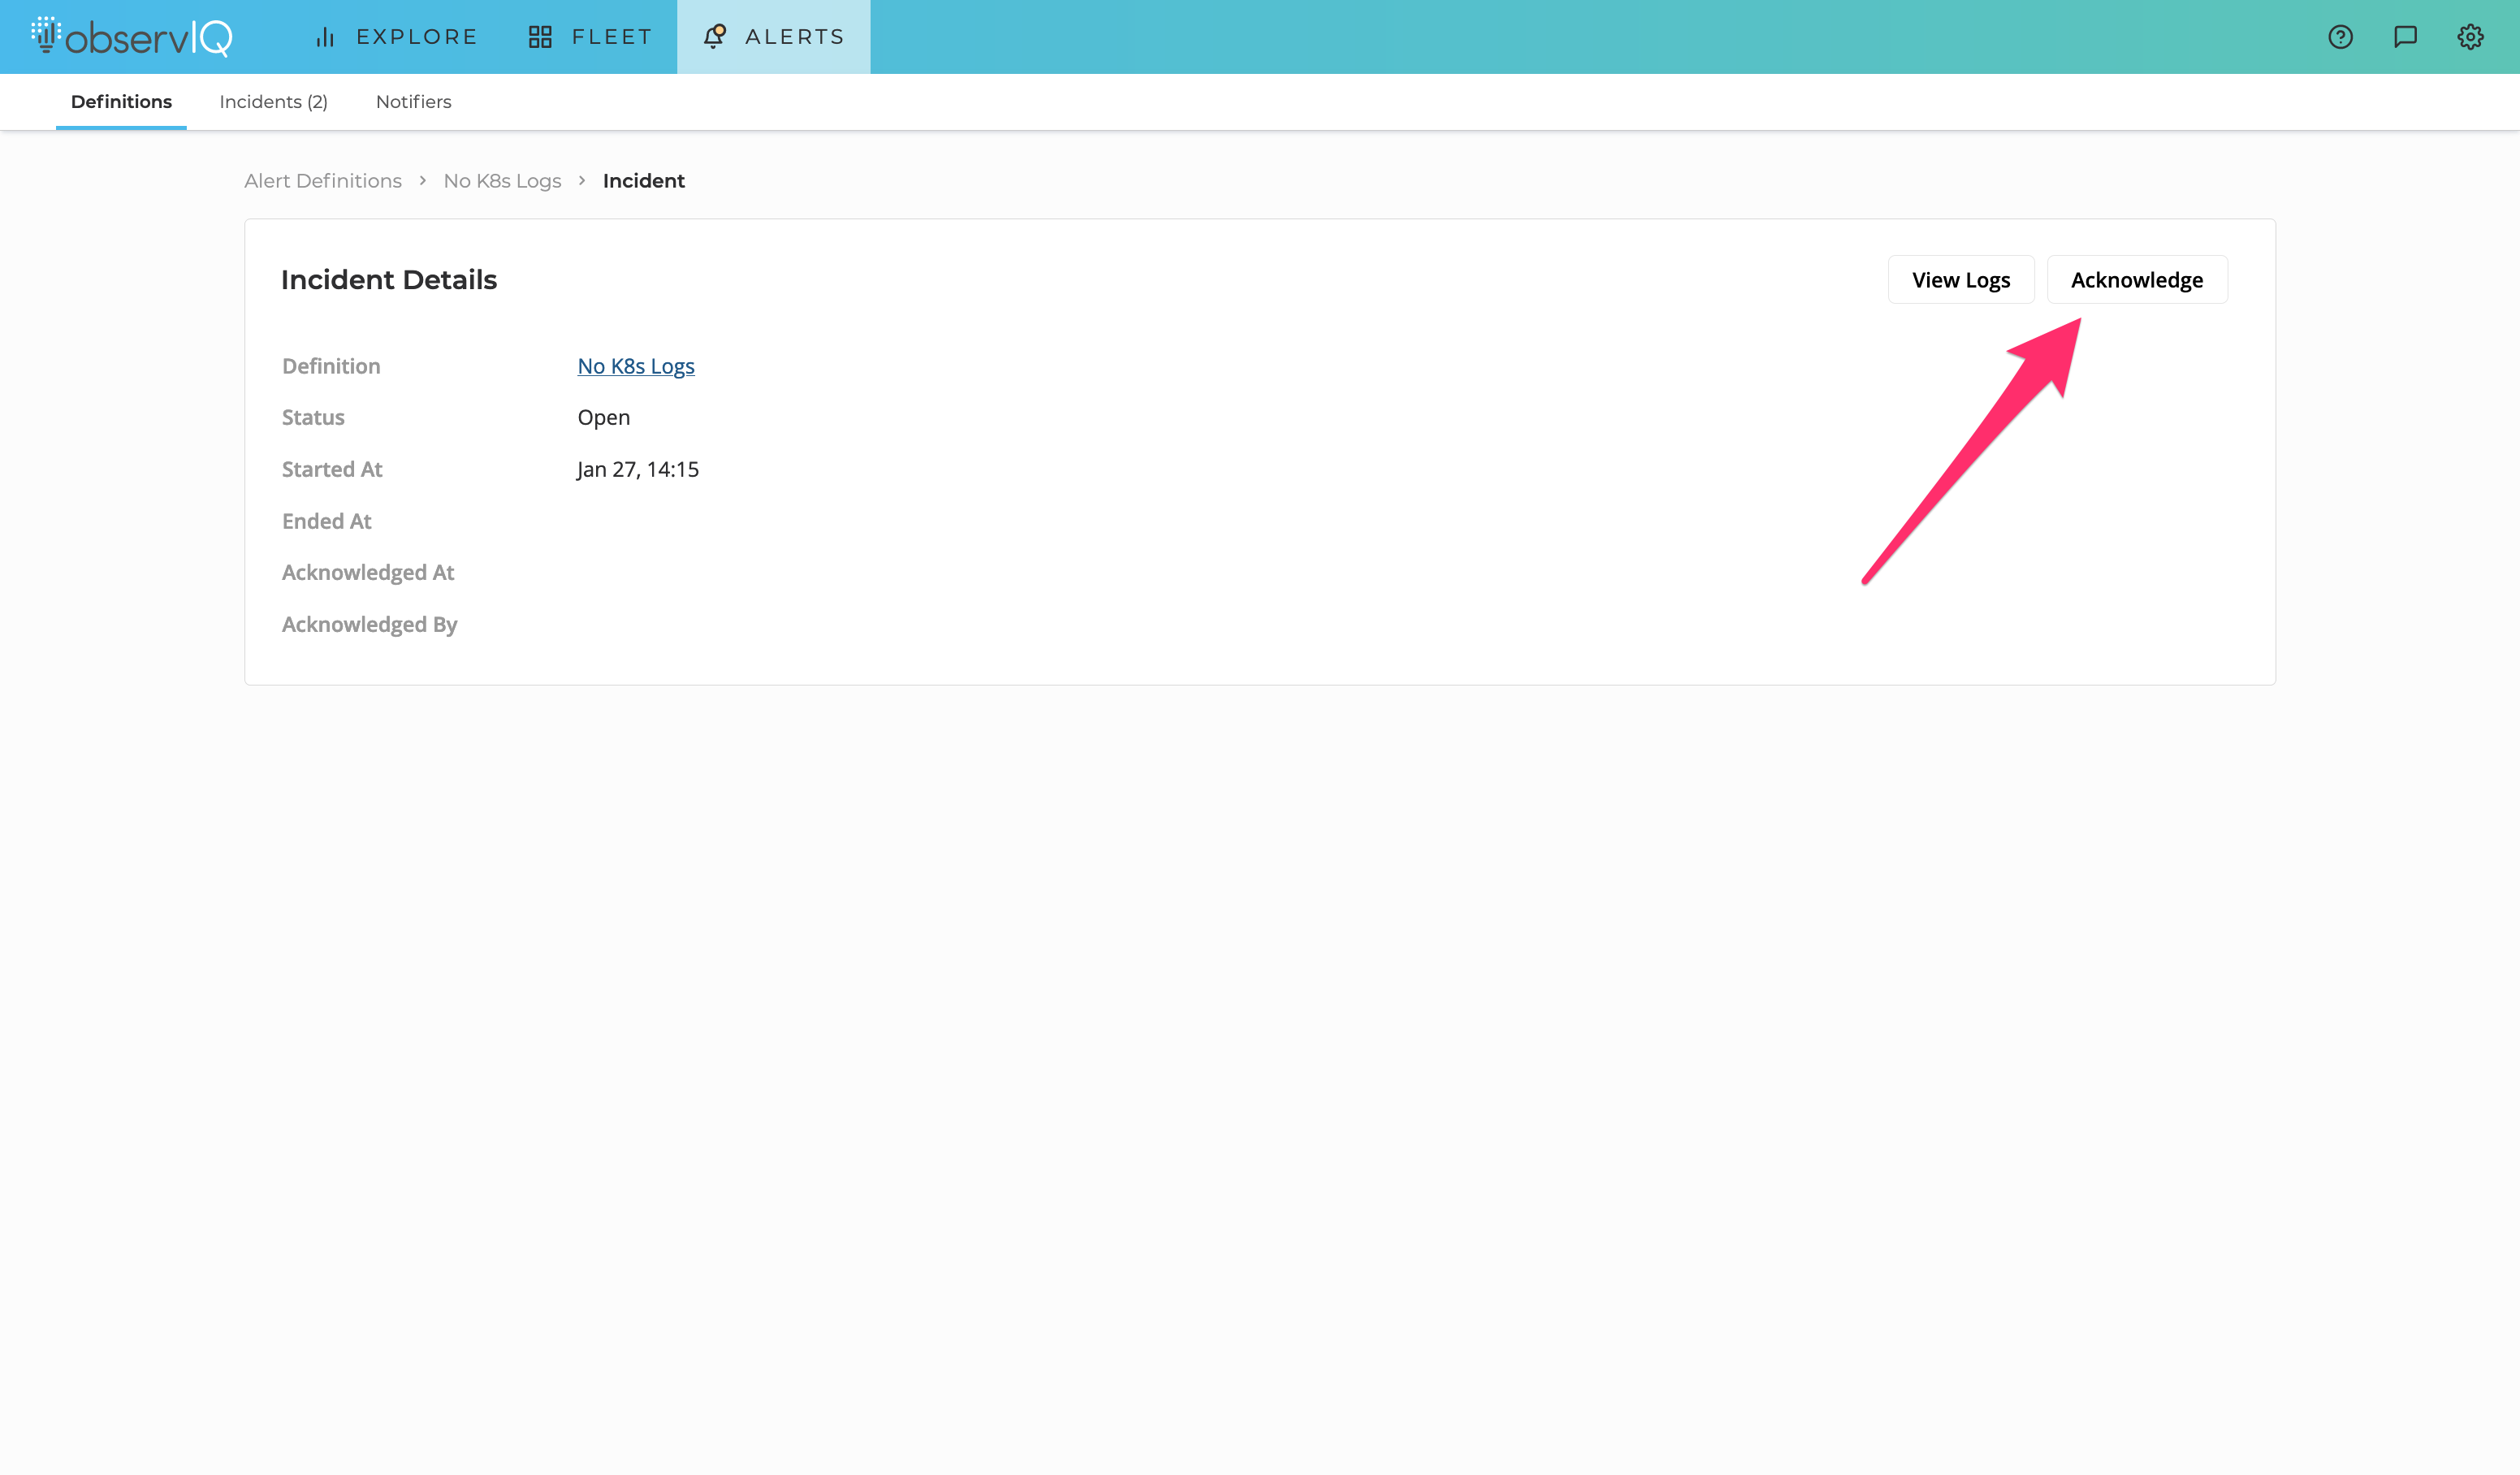Viewport: 2520px width, 1475px height.
Task: Click the No K8s Logs breadcrumb
Action: [502, 181]
